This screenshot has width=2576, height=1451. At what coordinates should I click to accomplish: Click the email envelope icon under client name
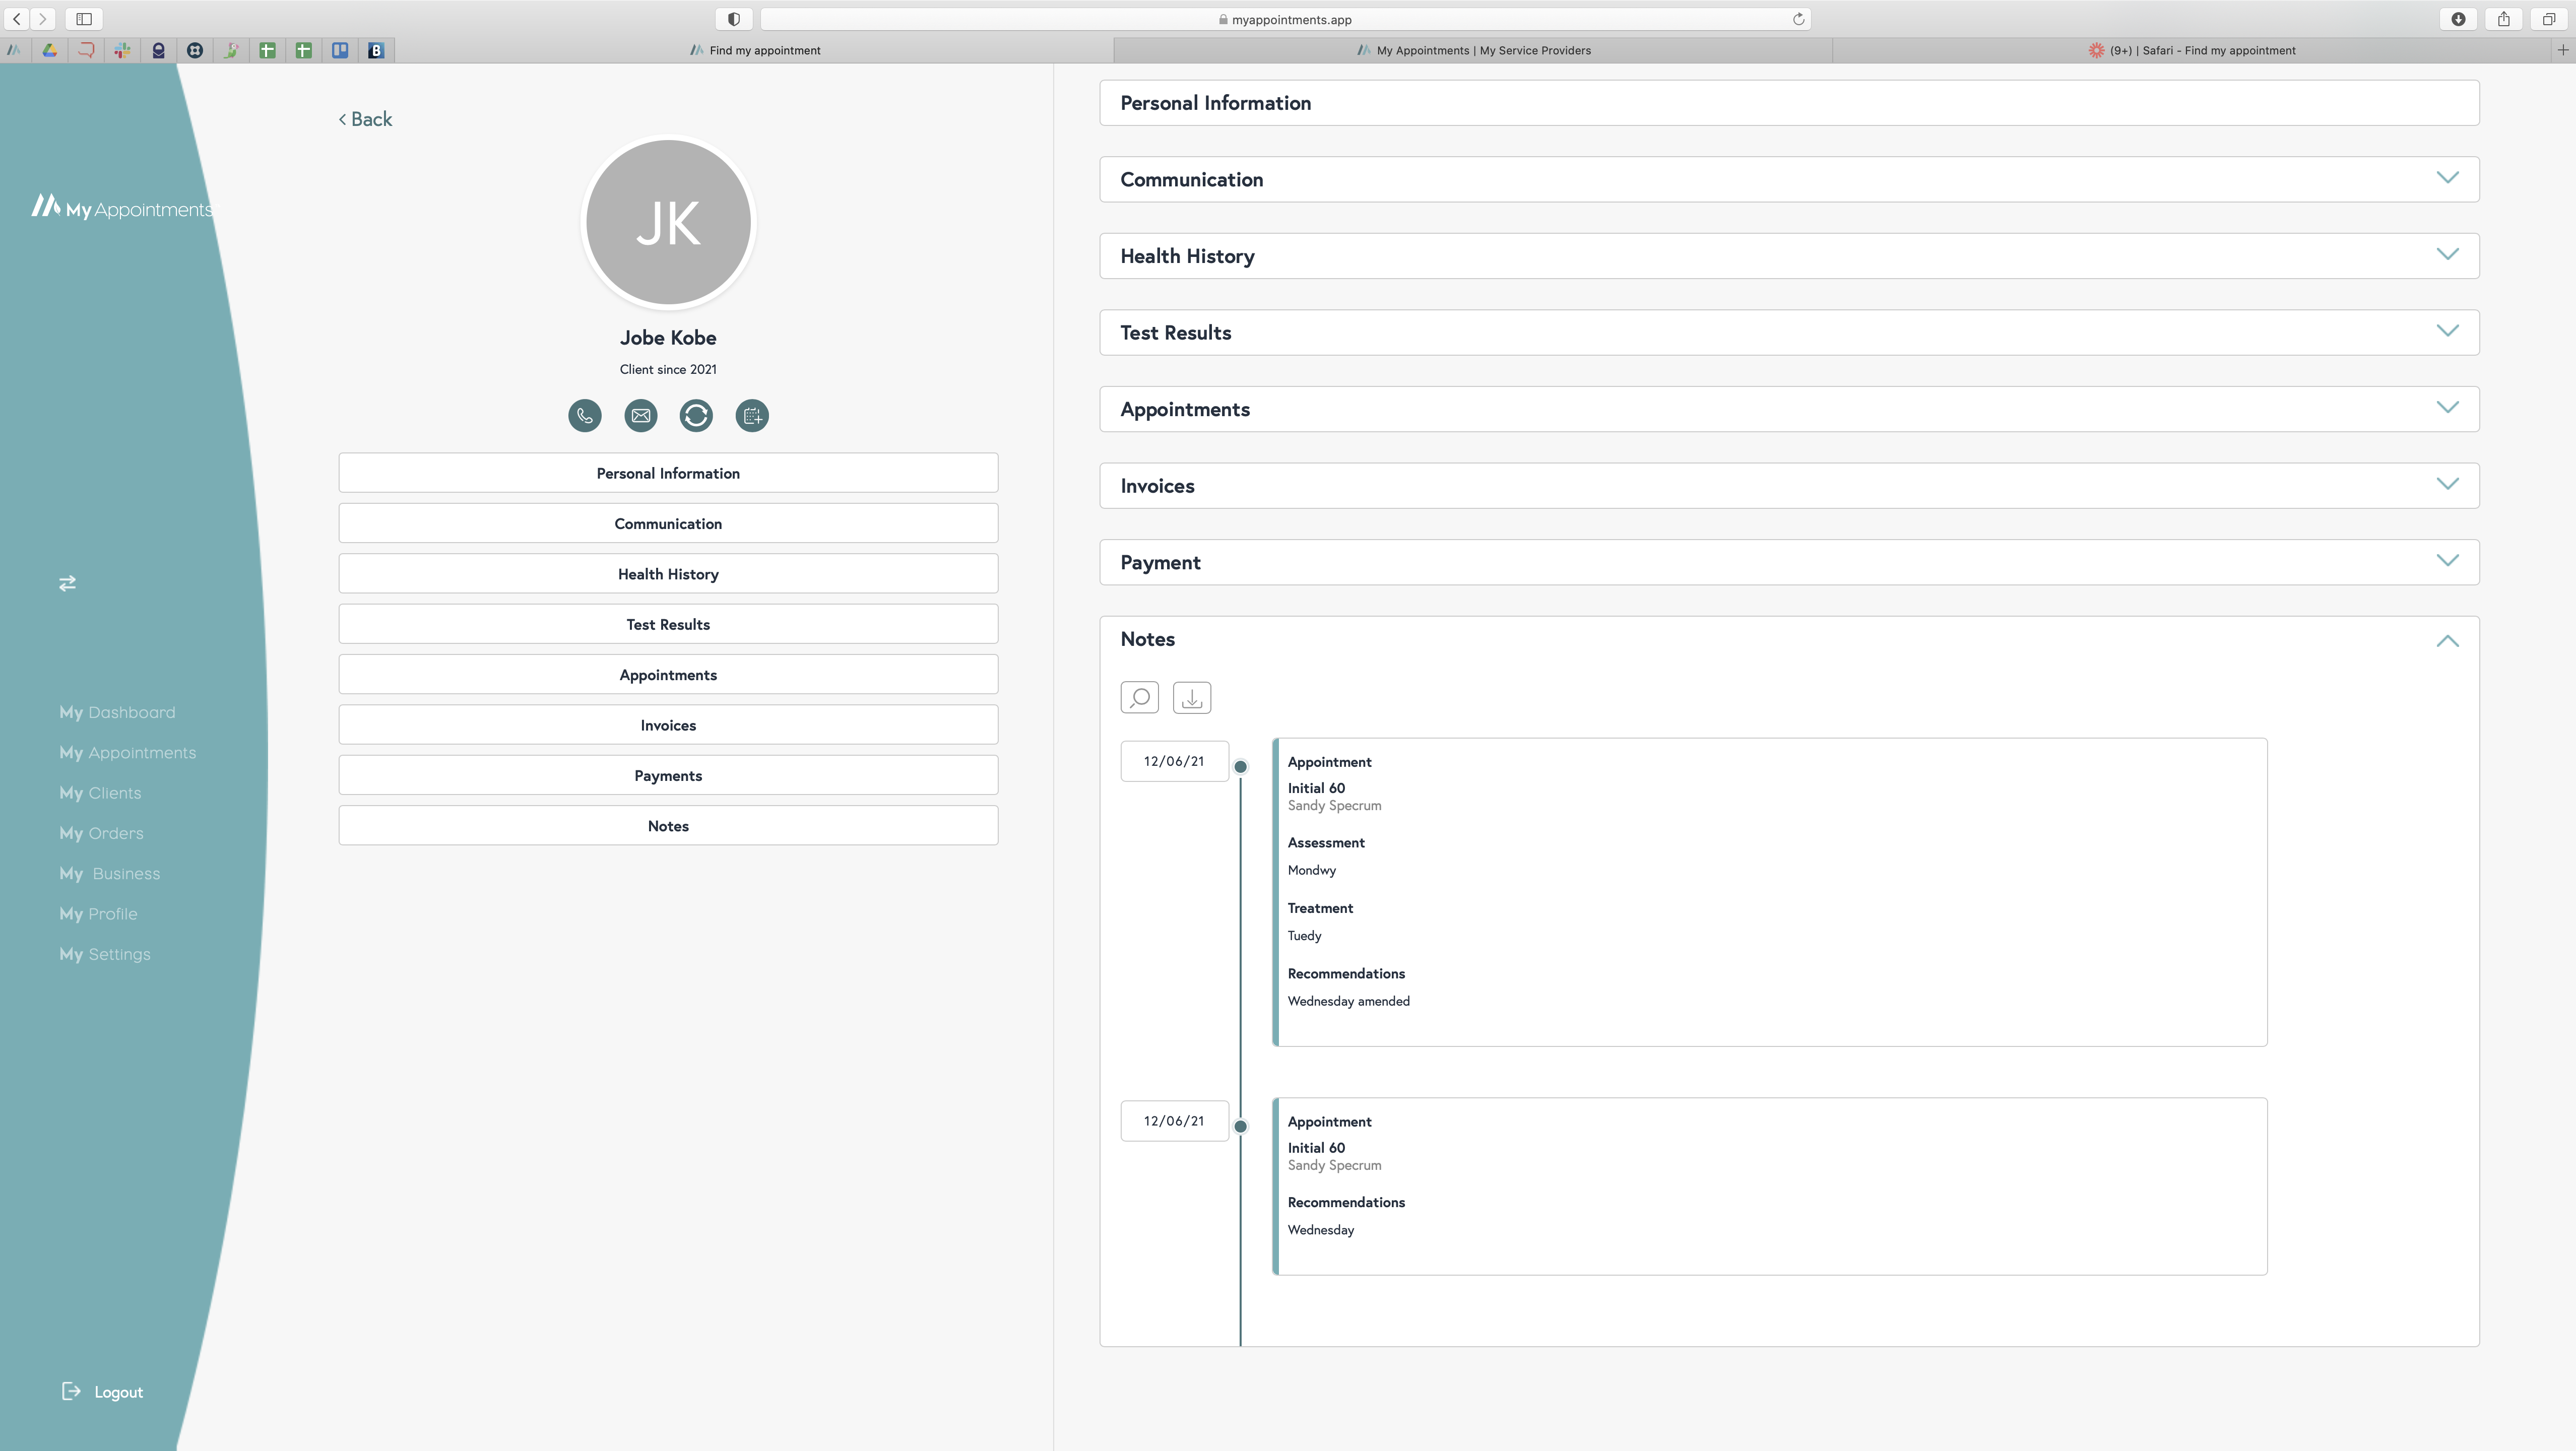[641, 415]
